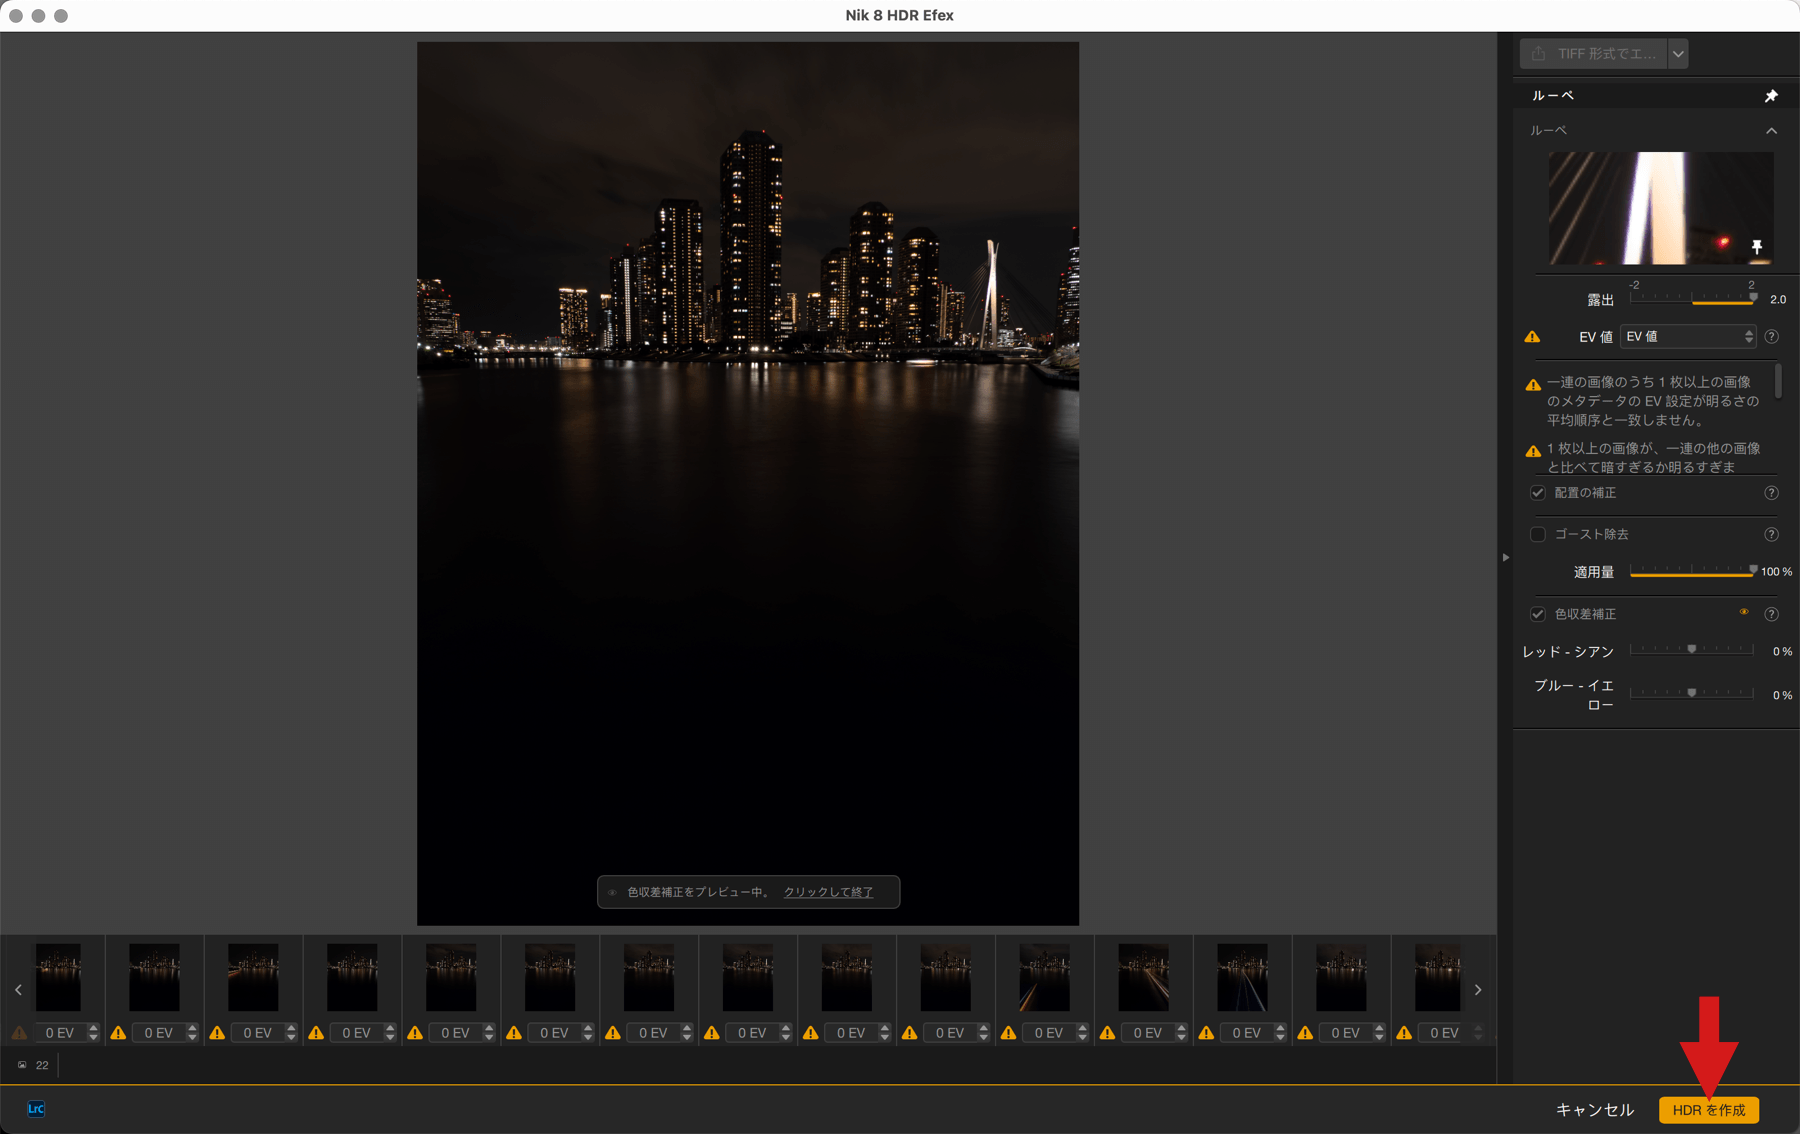Click the HDR を作成 button

[1709, 1110]
